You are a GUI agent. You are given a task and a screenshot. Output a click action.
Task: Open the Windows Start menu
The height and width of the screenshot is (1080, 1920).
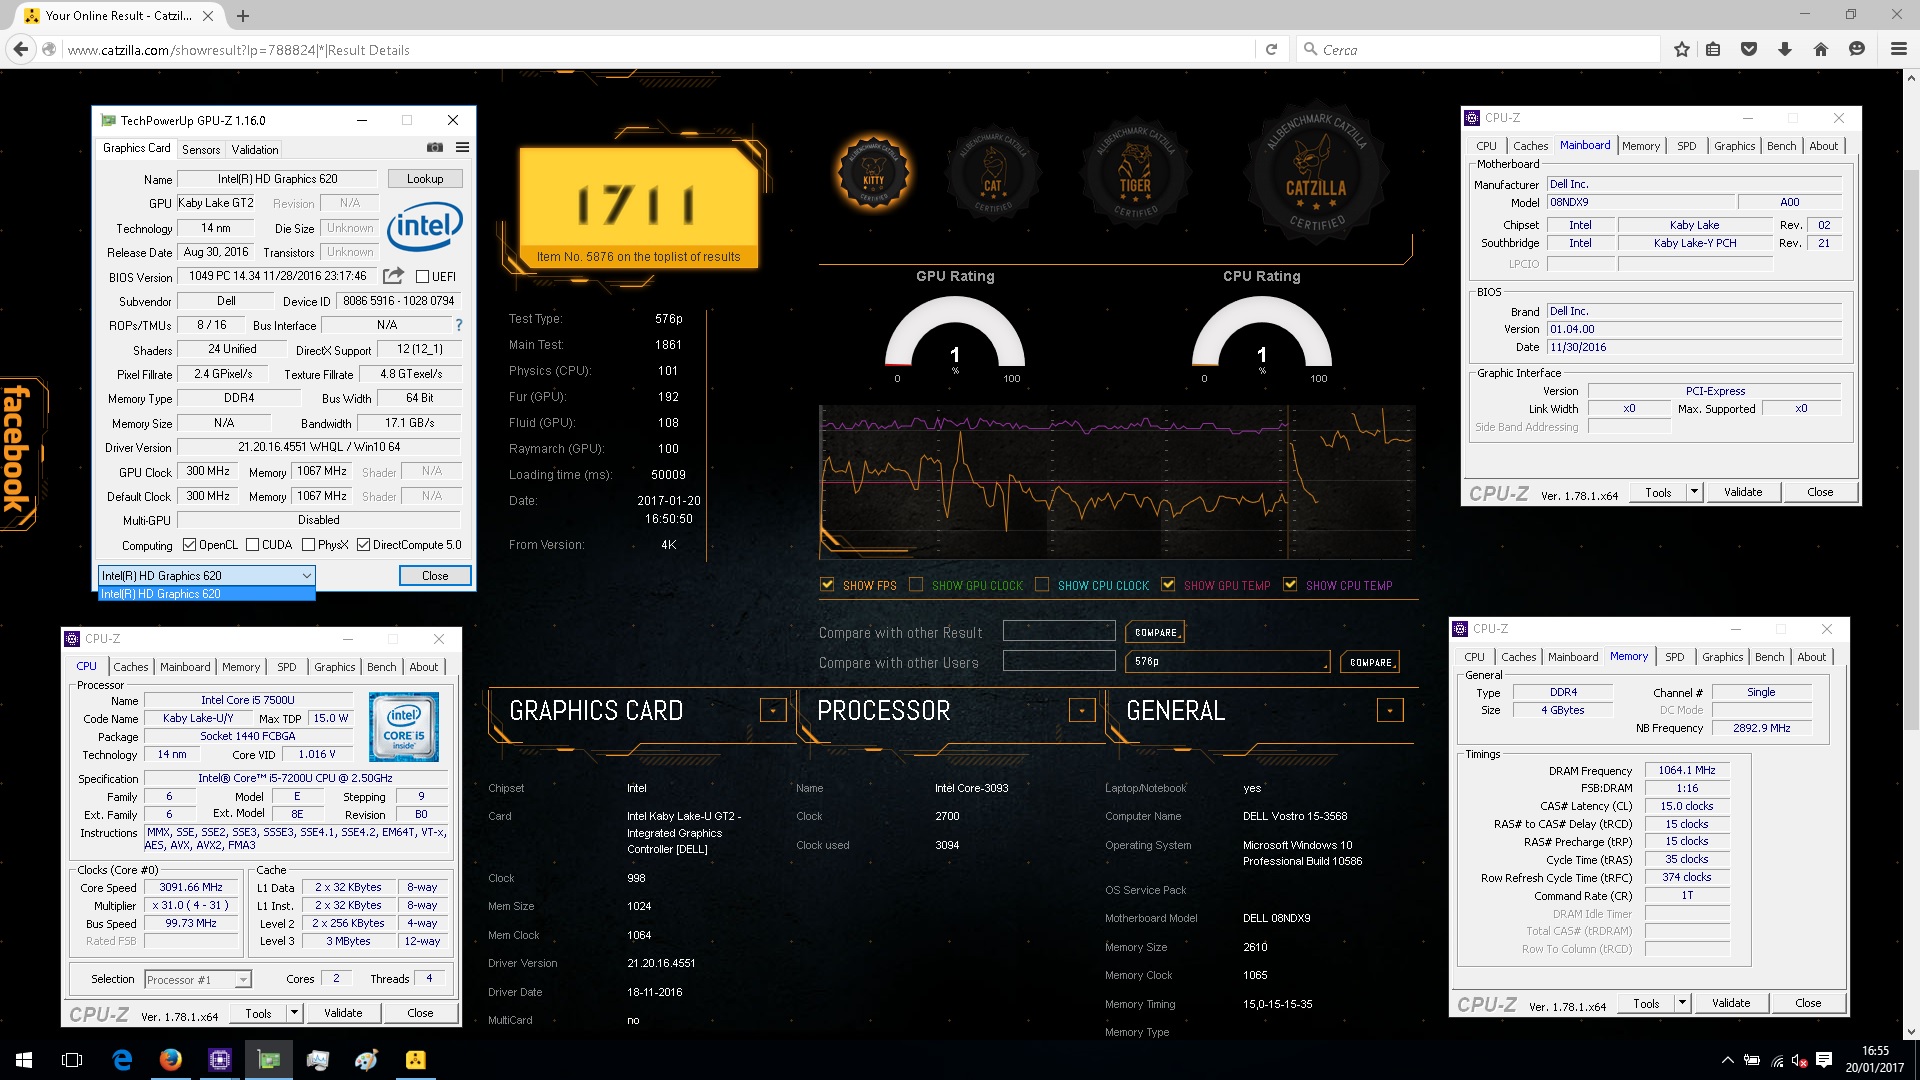24,1060
